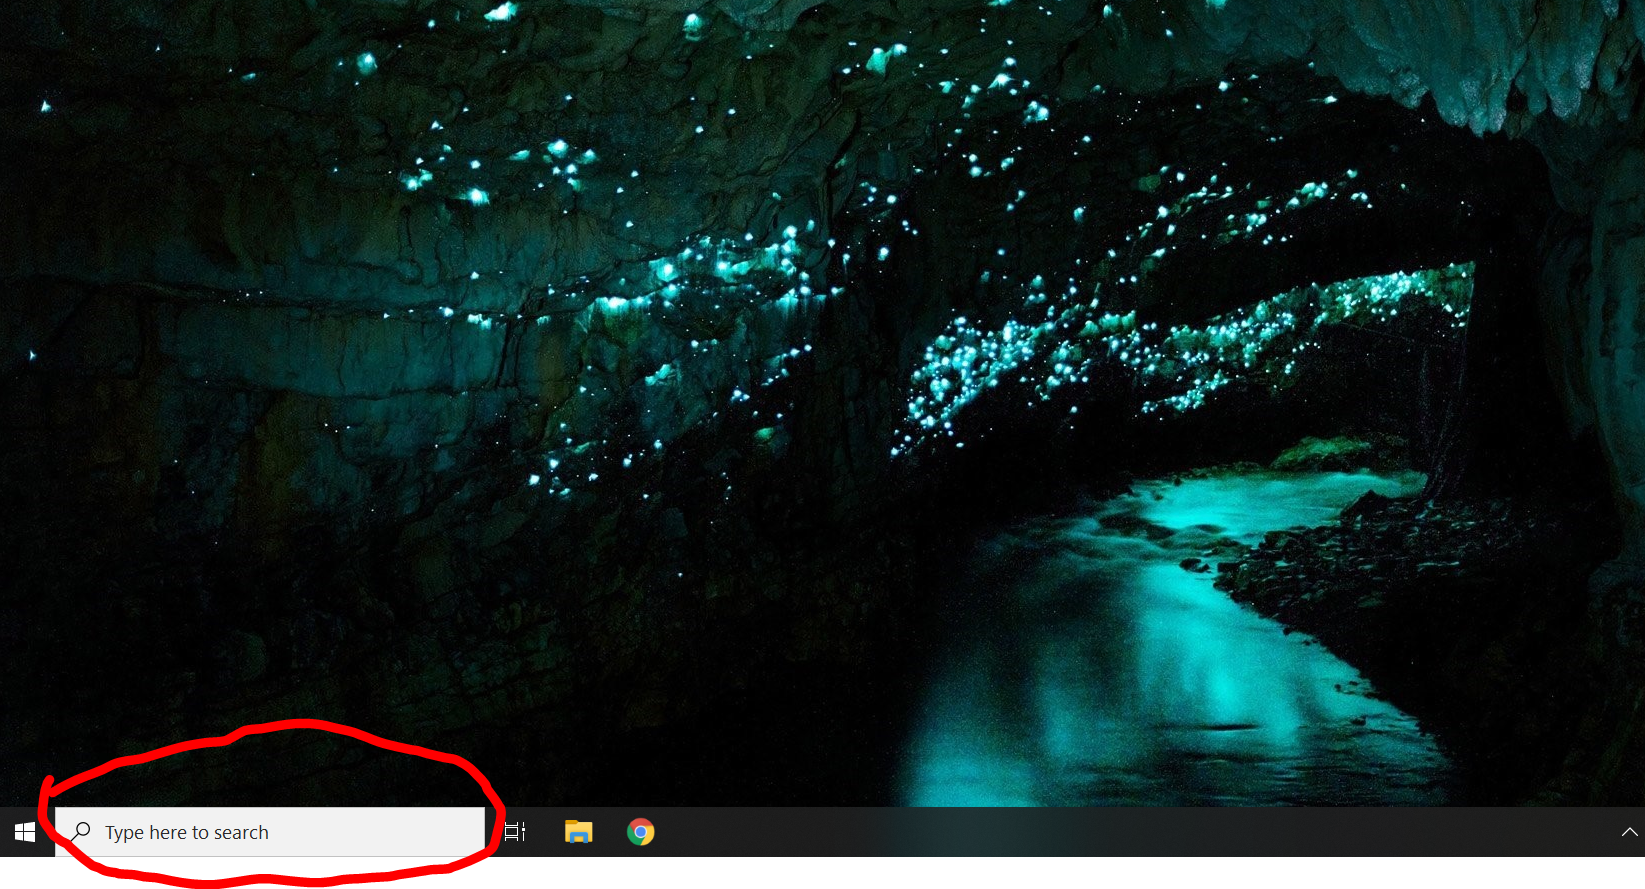Image resolution: width=1645 pixels, height=889 pixels.
Task: Click the 'Type here to search' placeholder text
Action: (x=187, y=832)
